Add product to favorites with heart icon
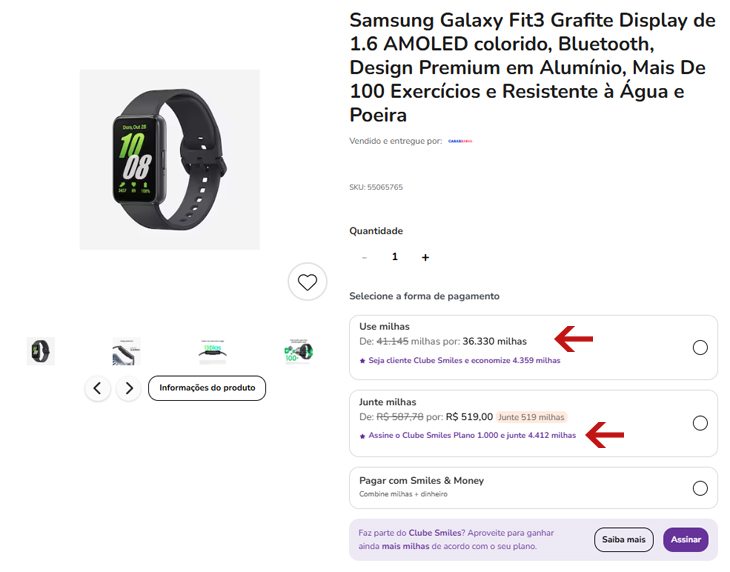The height and width of the screenshot is (572, 730). coord(307,282)
